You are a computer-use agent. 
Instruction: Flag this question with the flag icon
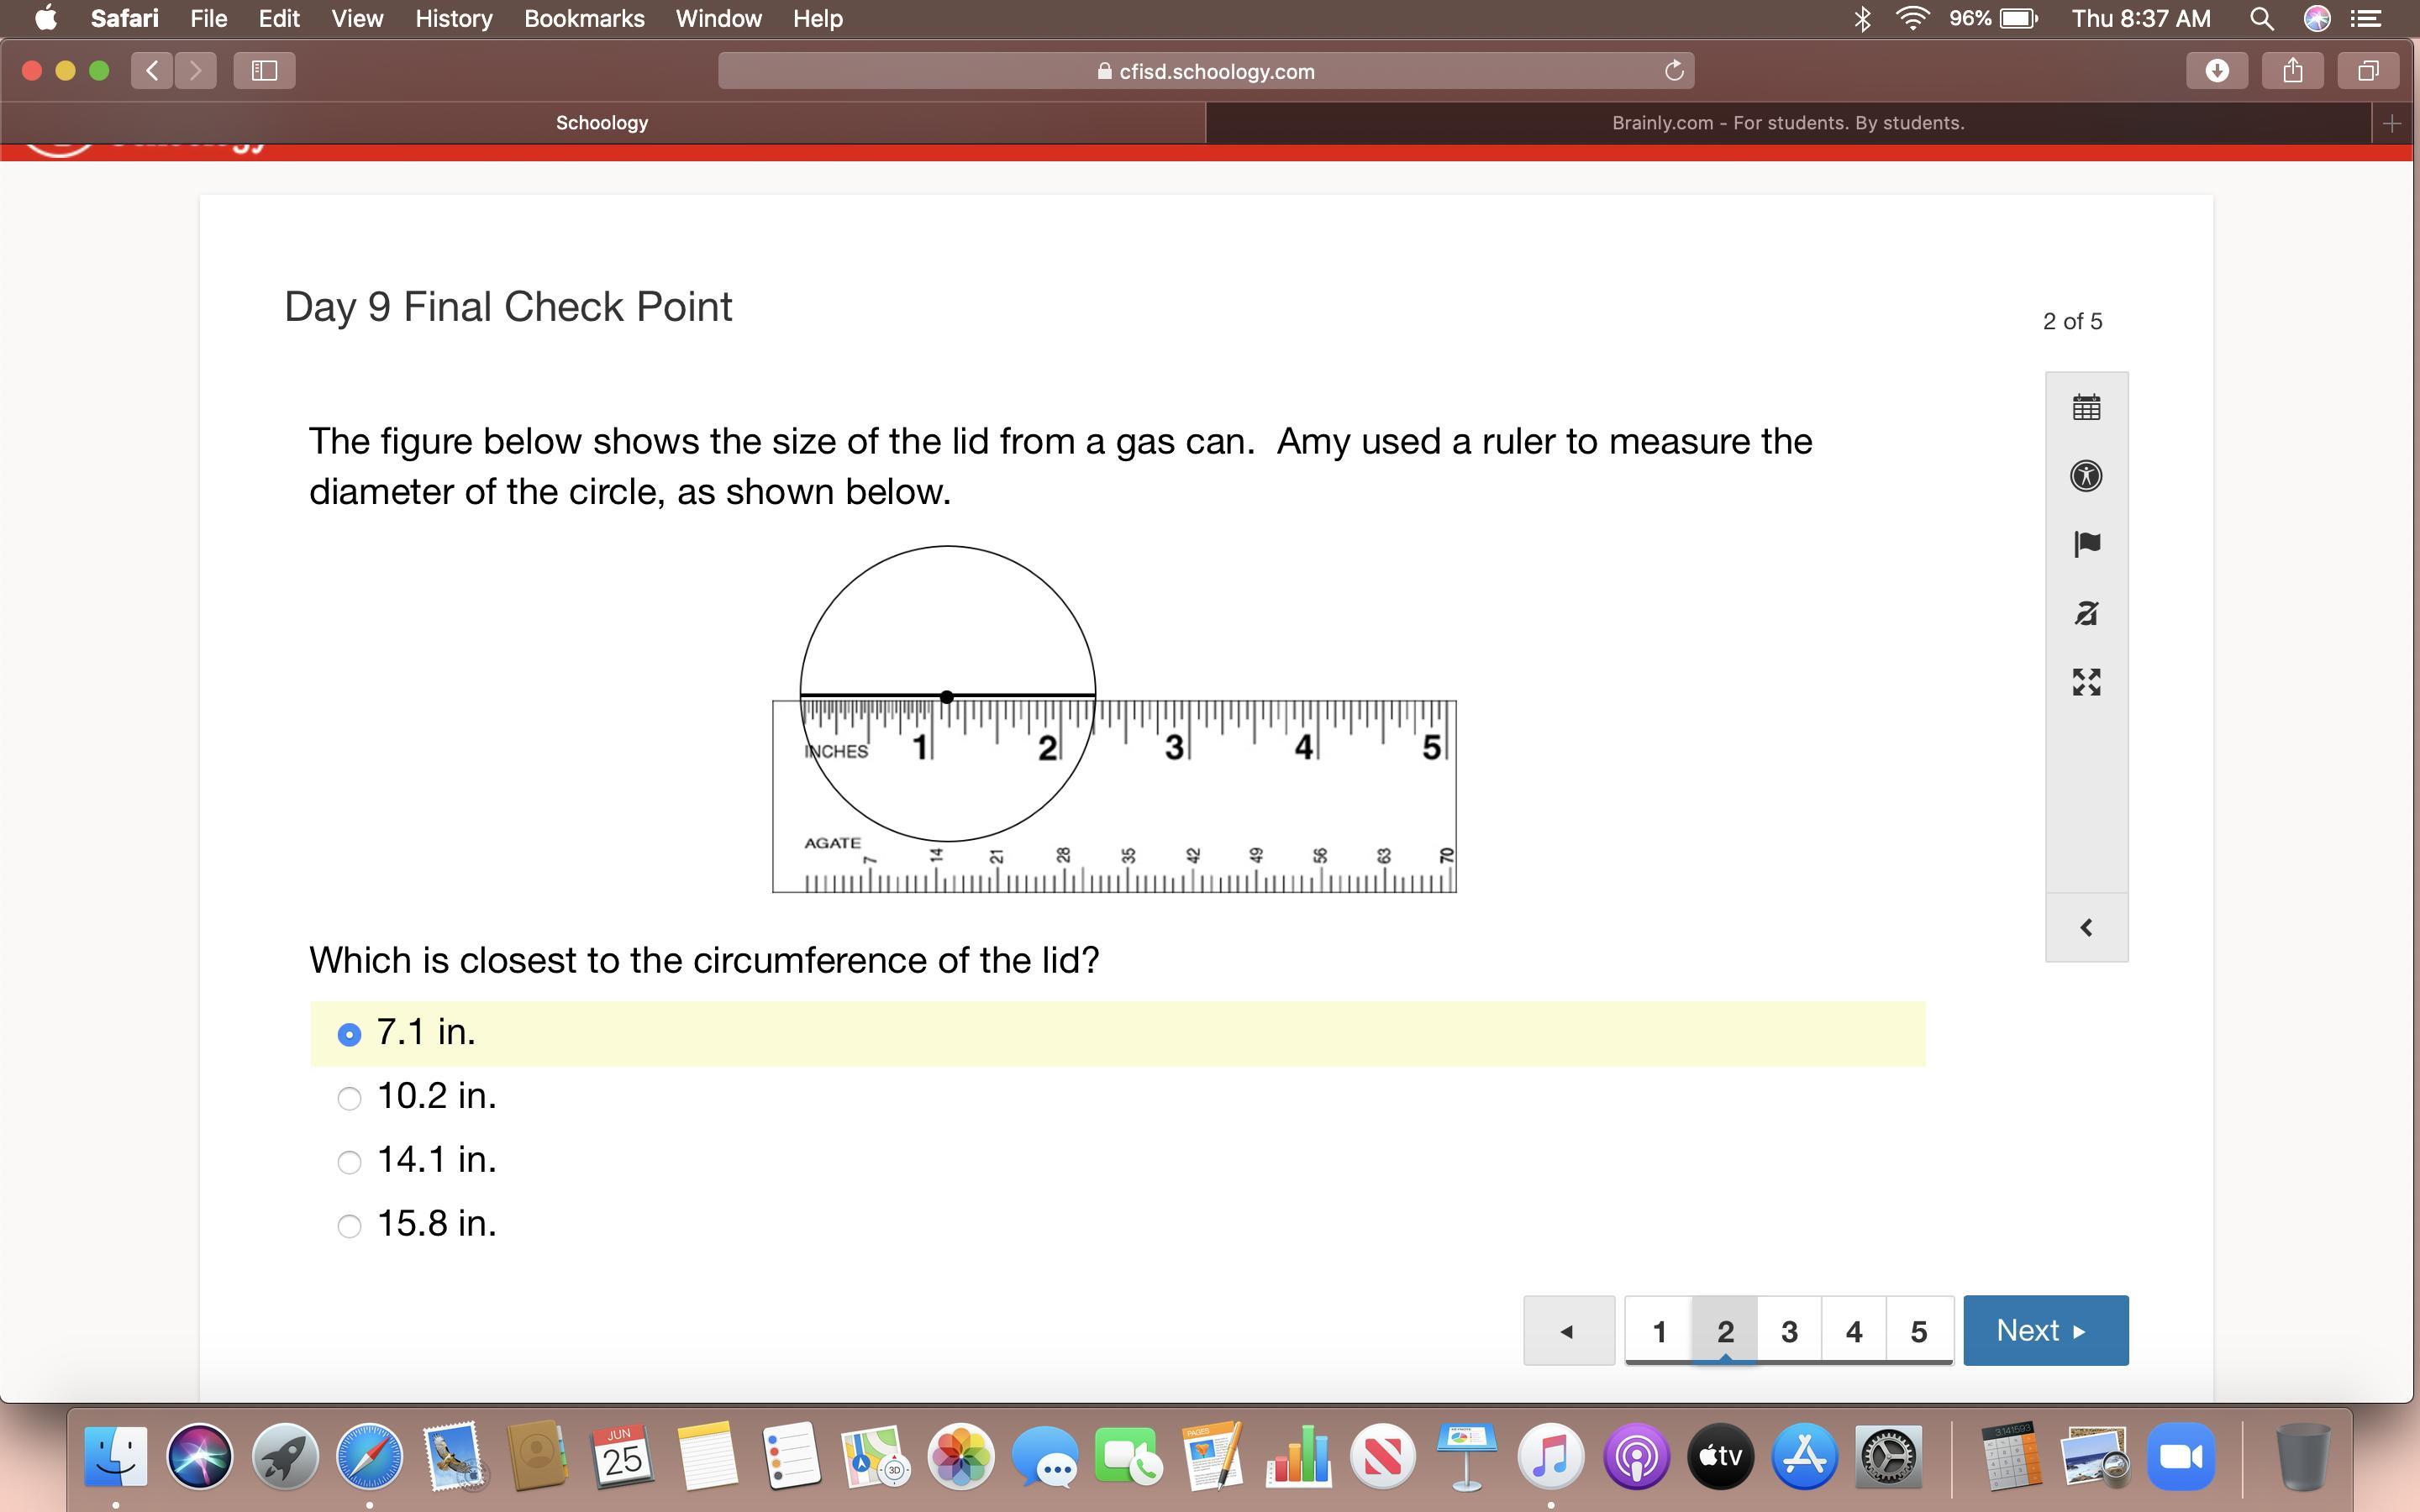tap(2086, 544)
